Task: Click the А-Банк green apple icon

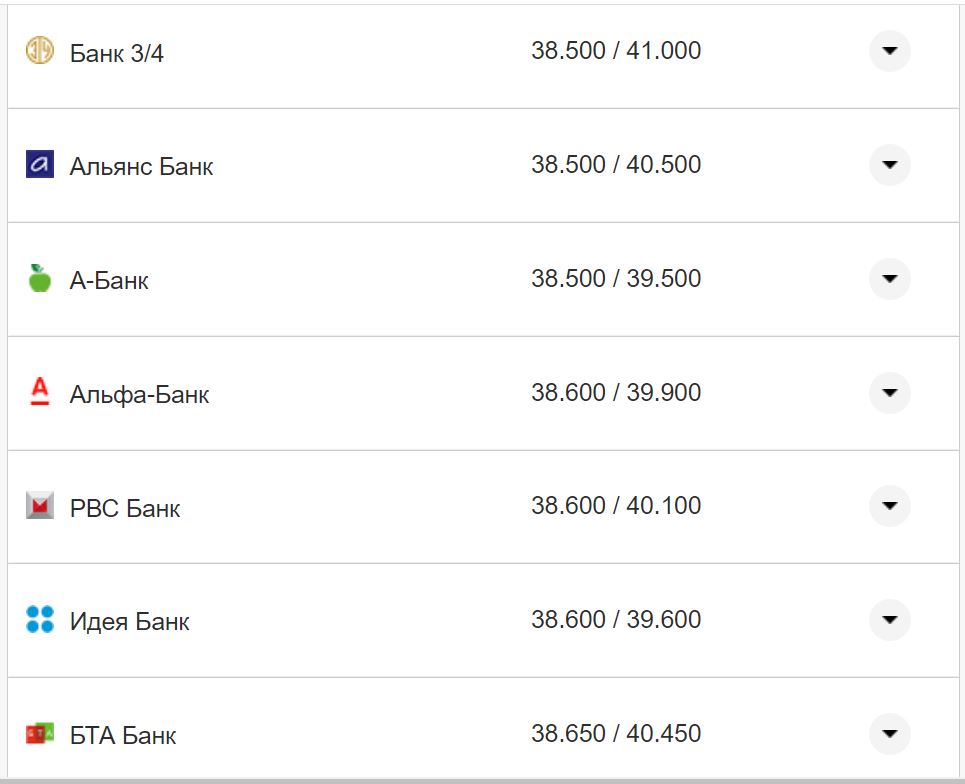Action: click(39, 278)
